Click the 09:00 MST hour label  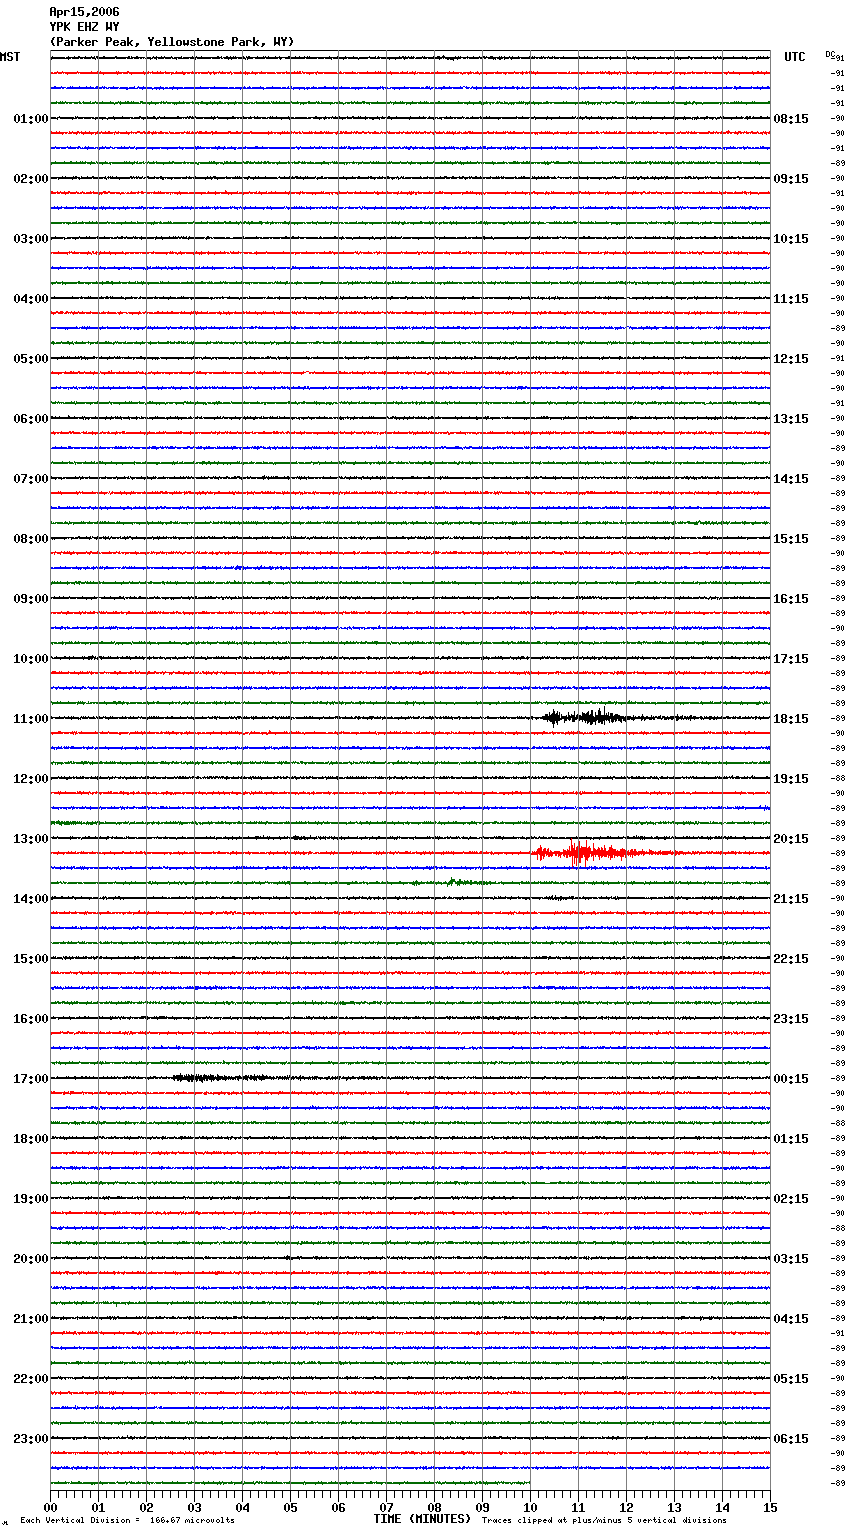(x=30, y=599)
